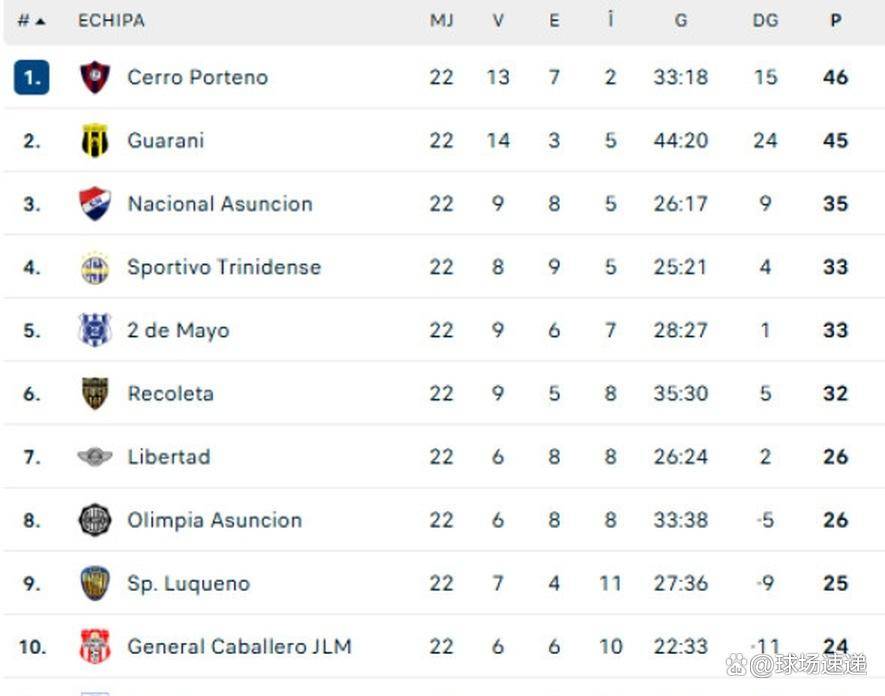Select the 2 de Mayo crest
This screenshot has height=696, width=885.
click(x=95, y=331)
